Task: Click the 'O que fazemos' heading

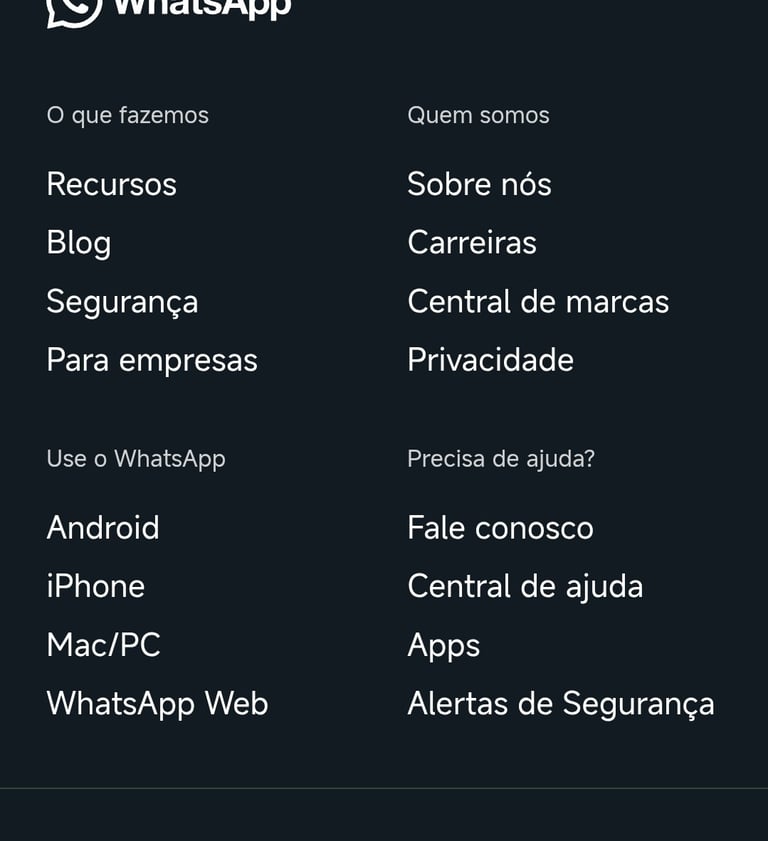Action: pos(127,115)
